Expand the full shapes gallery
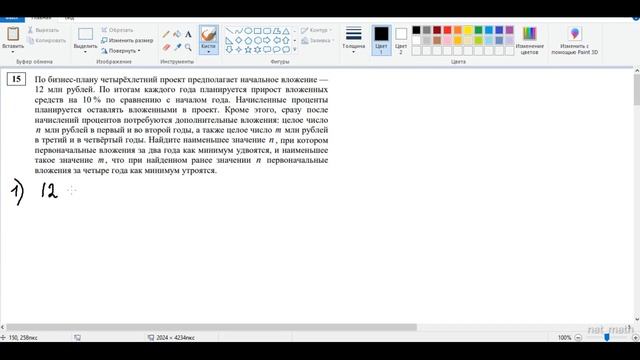Viewport: 640px width, 360px height. pos(295,50)
